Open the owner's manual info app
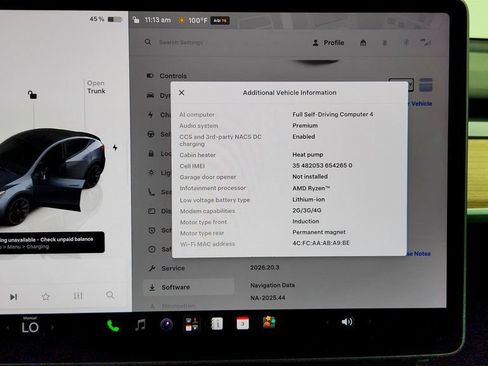The height and width of the screenshot is (366, 488). pyautogui.click(x=217, y=323)
